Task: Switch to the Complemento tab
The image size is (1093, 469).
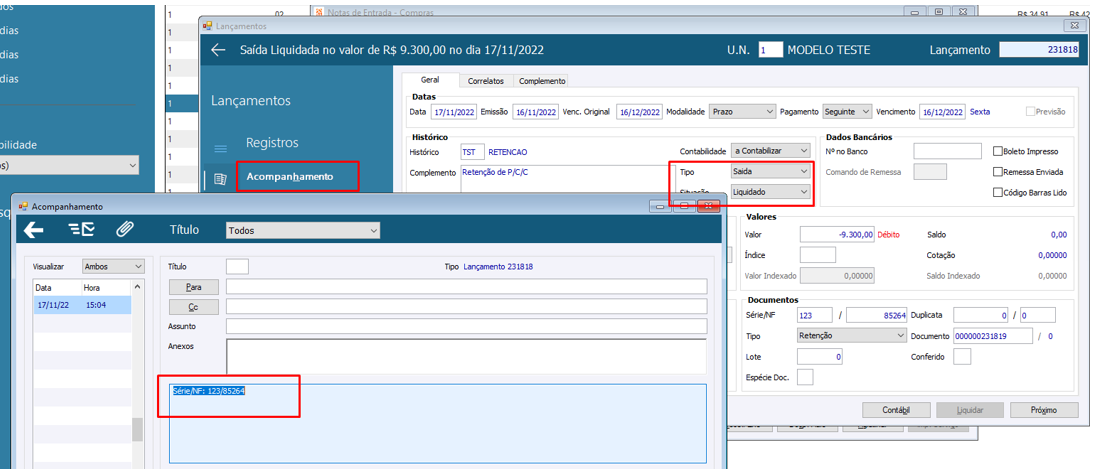Action: tap(542, 81)
